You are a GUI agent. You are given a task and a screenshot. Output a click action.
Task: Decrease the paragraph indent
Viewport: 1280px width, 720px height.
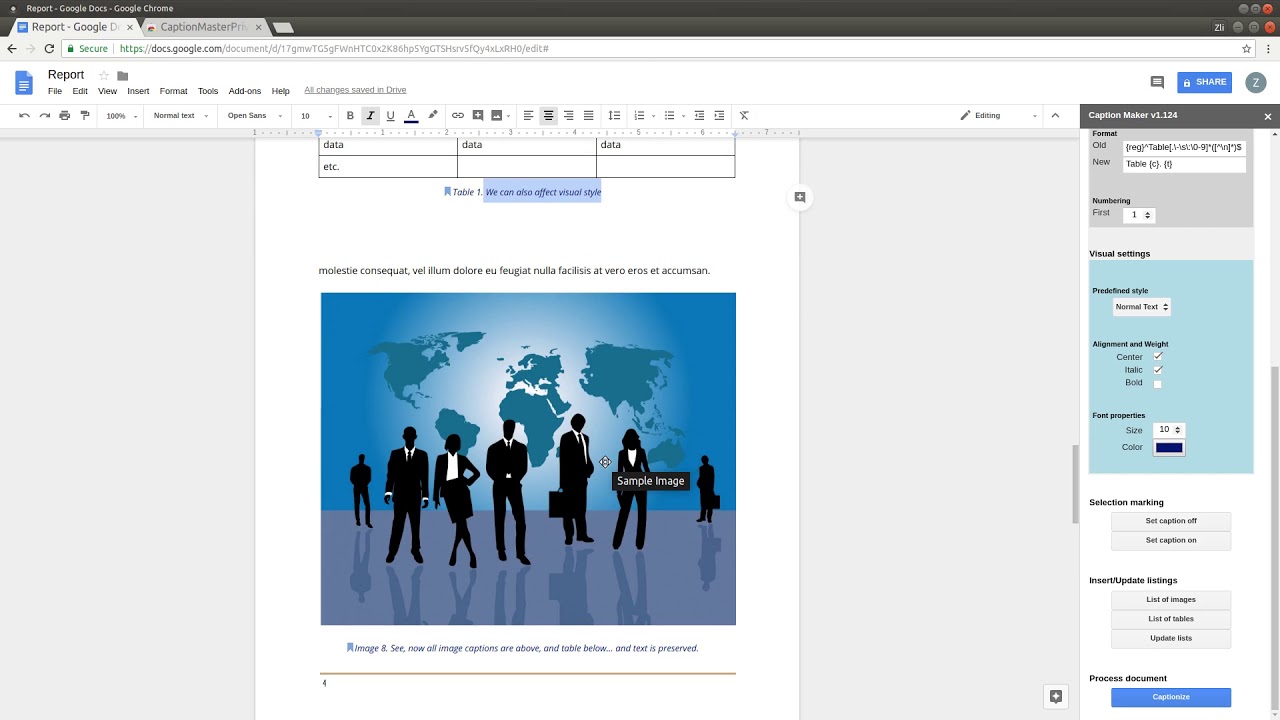[x=699, y=116]
